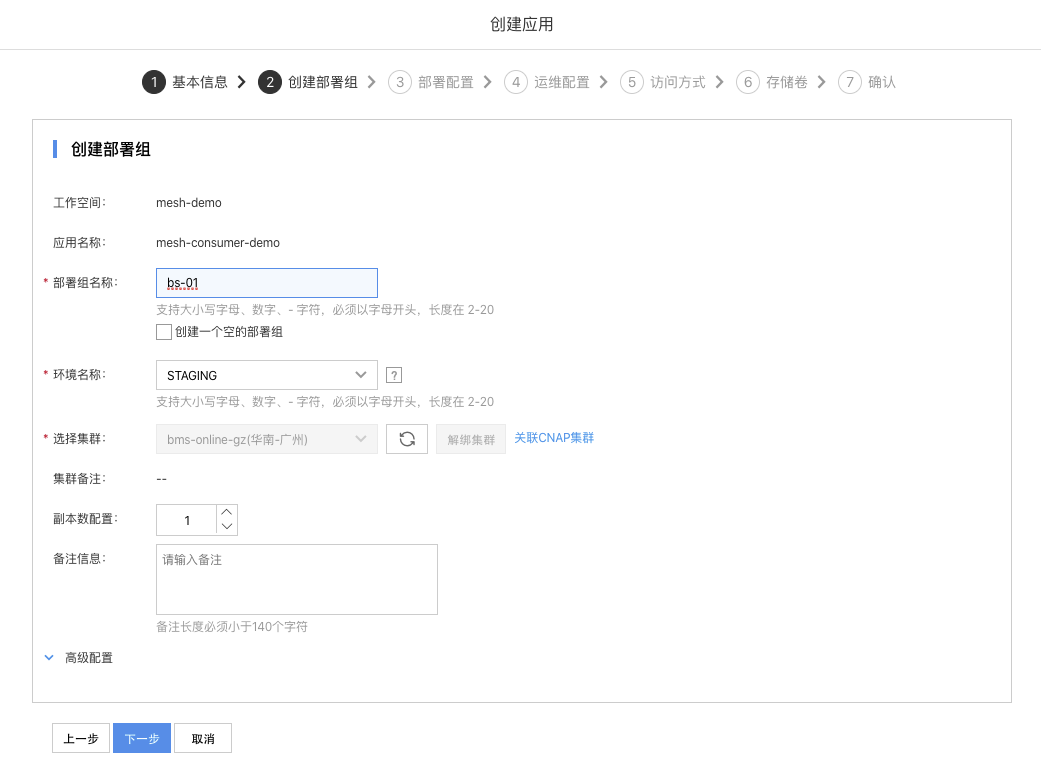Click the 解绑集群 button
This screenshot has height=781, width=1041.
coord(470,439)
